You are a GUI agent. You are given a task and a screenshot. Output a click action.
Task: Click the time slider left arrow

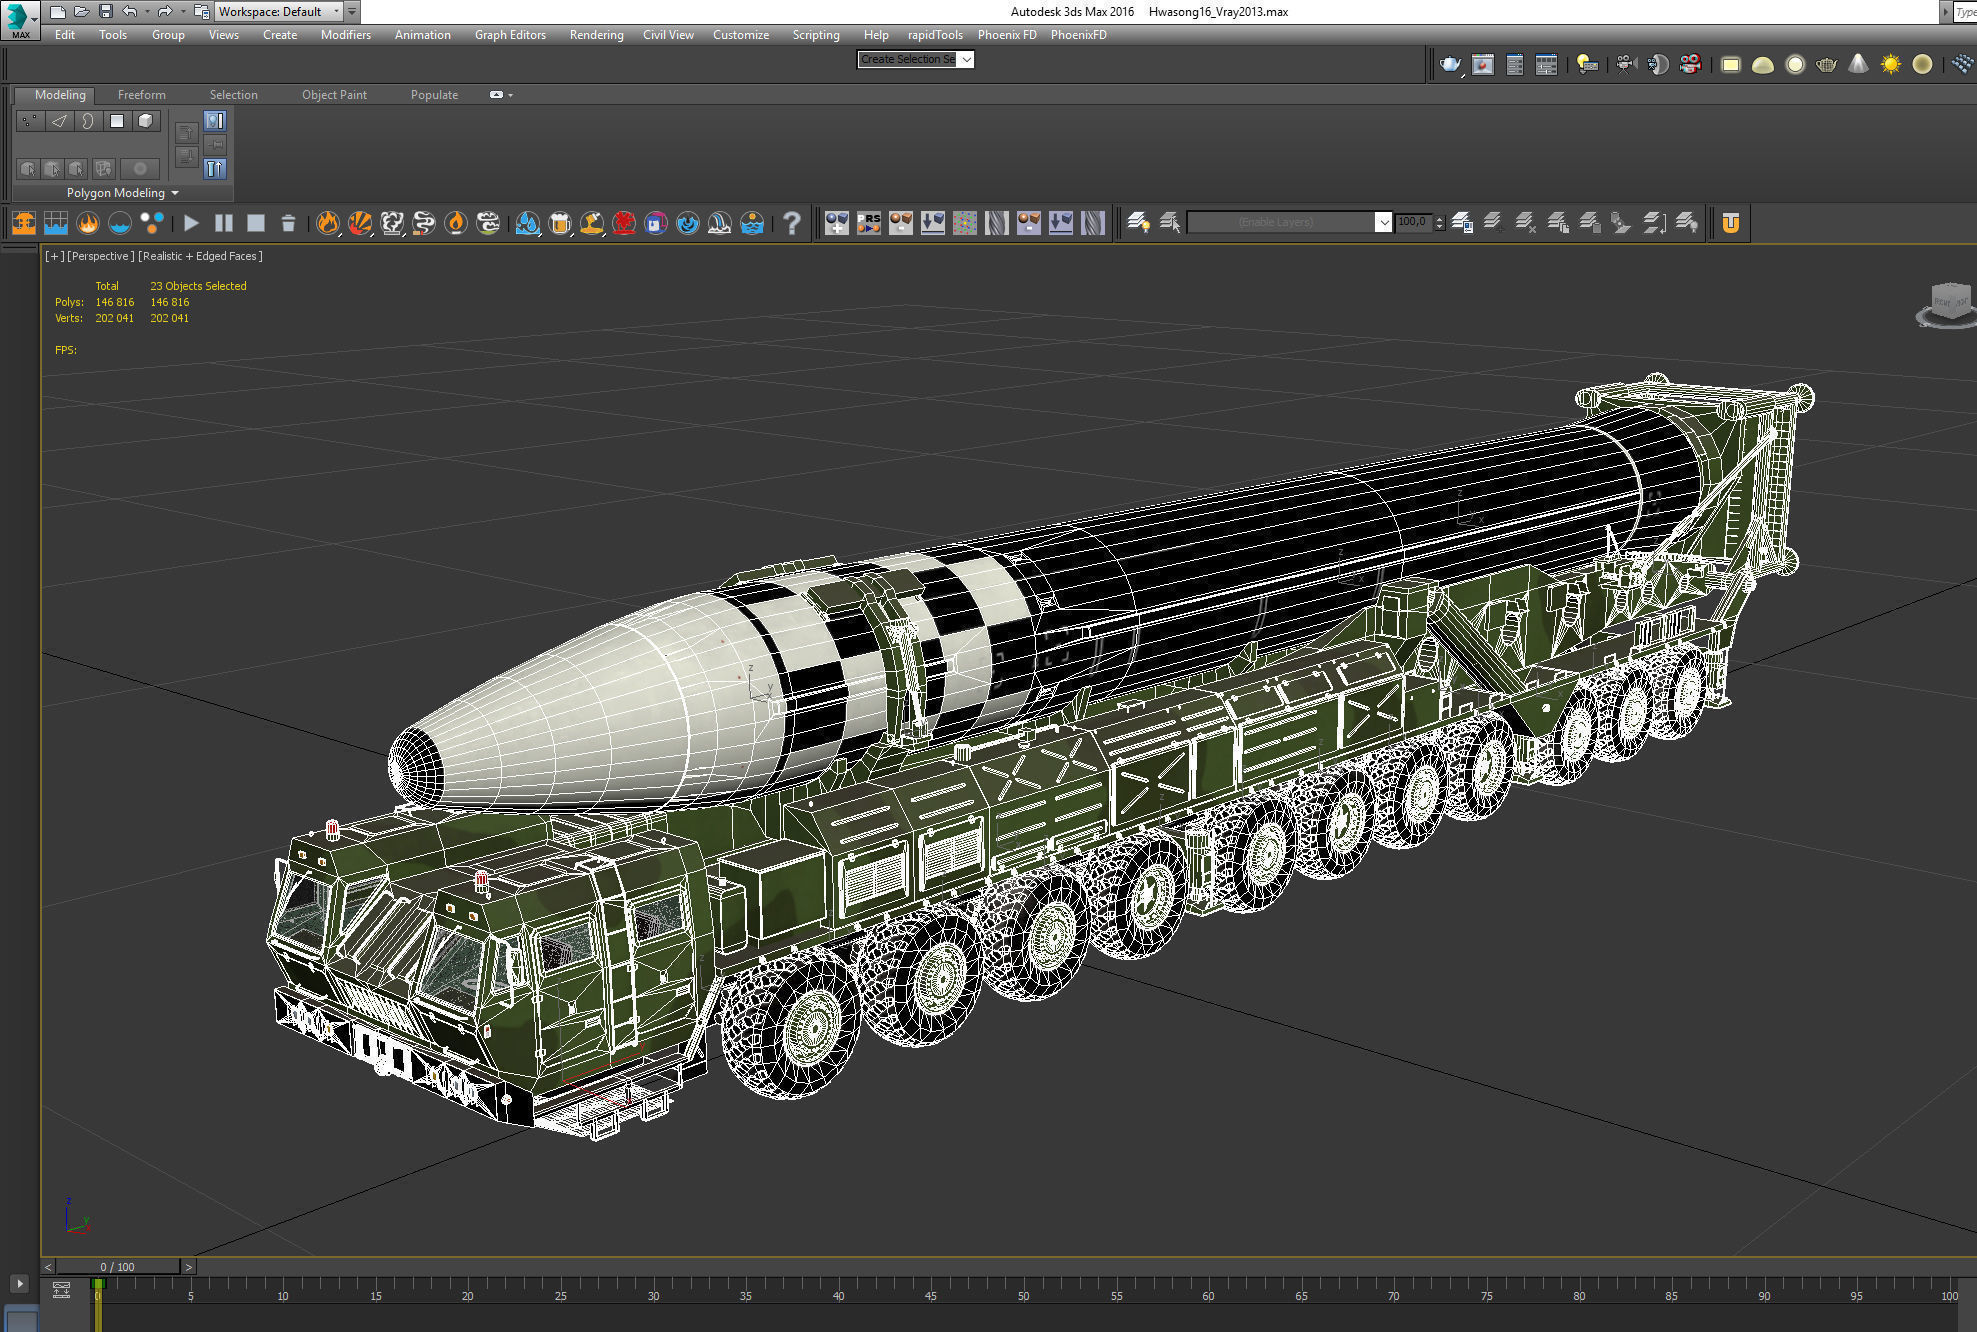pos(47,1267)
